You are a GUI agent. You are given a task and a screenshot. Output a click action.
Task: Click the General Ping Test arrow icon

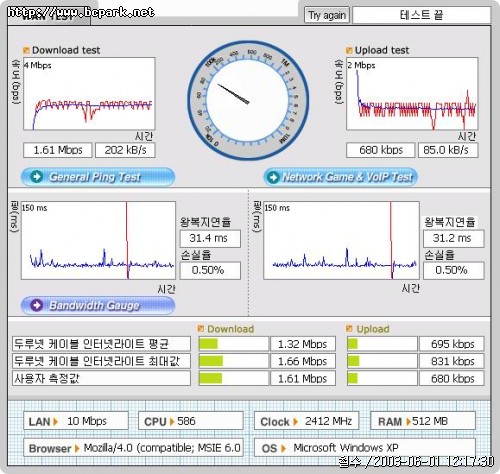click(x=36, y=177)
